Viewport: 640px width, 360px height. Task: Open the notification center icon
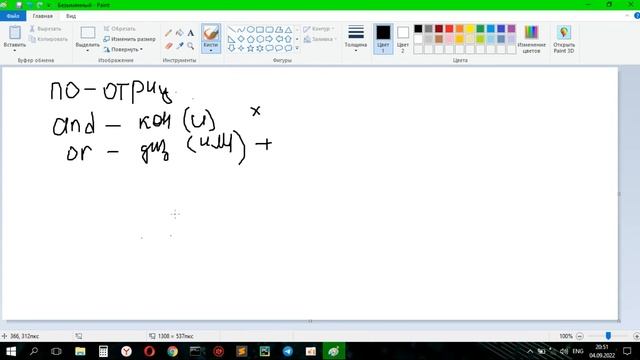tap(627, 351)
